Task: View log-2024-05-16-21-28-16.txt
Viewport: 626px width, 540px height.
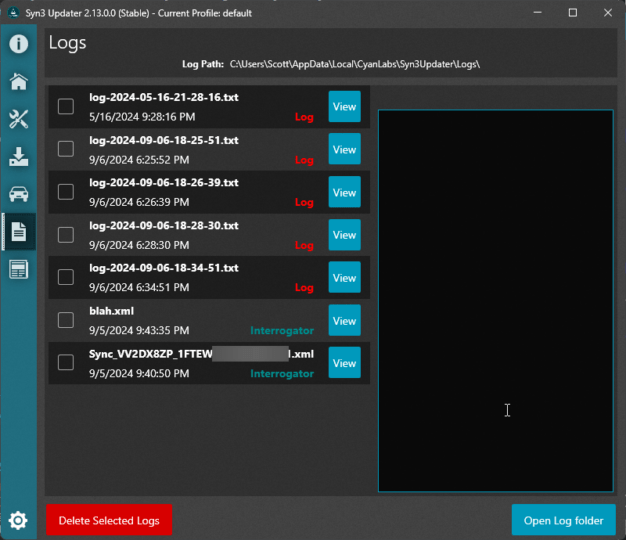Action: coord(345,107)
